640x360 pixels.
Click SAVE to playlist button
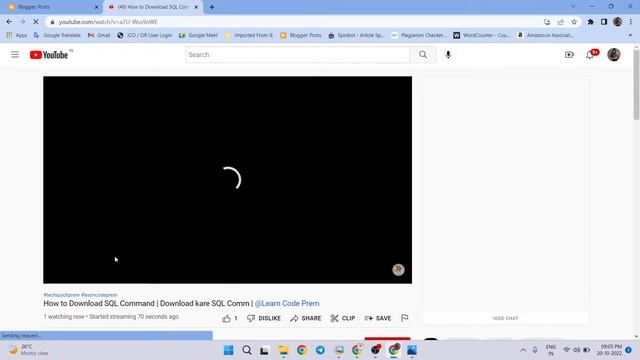(378, 318)
